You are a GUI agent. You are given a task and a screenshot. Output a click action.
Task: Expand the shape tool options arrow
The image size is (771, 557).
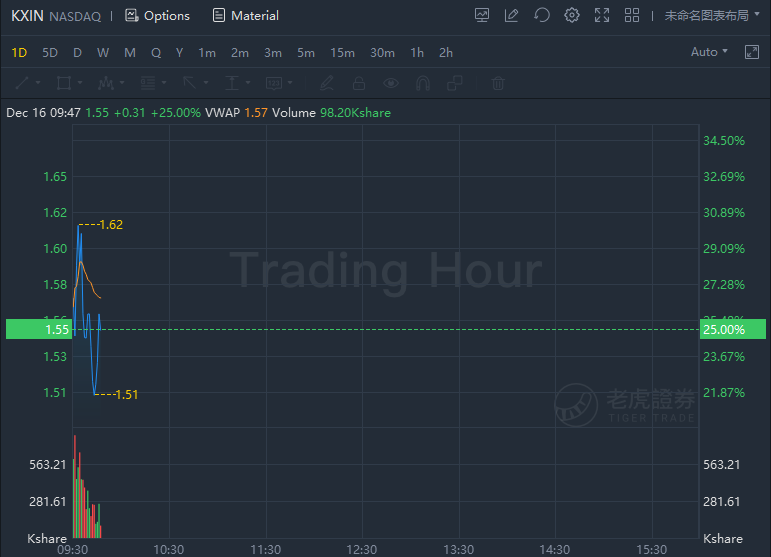[80, 83]
